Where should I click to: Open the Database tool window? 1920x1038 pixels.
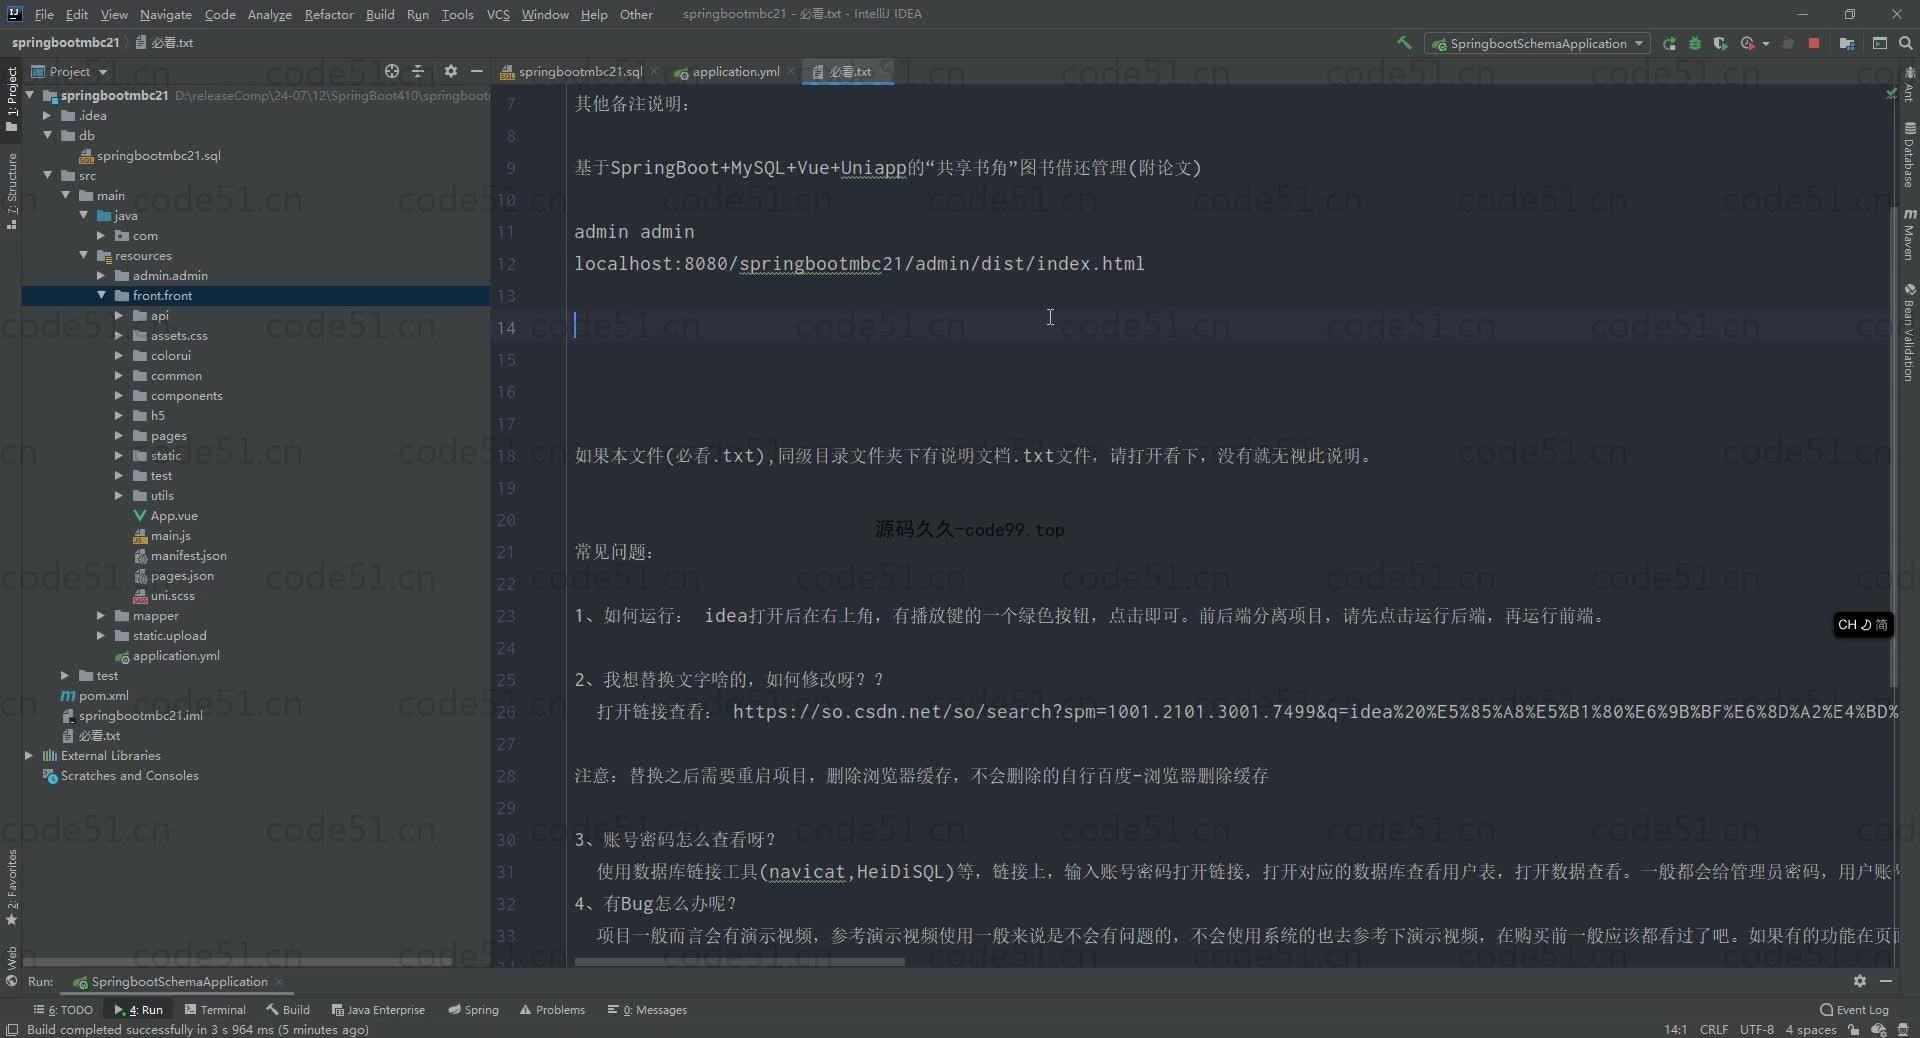(1909, 155)
